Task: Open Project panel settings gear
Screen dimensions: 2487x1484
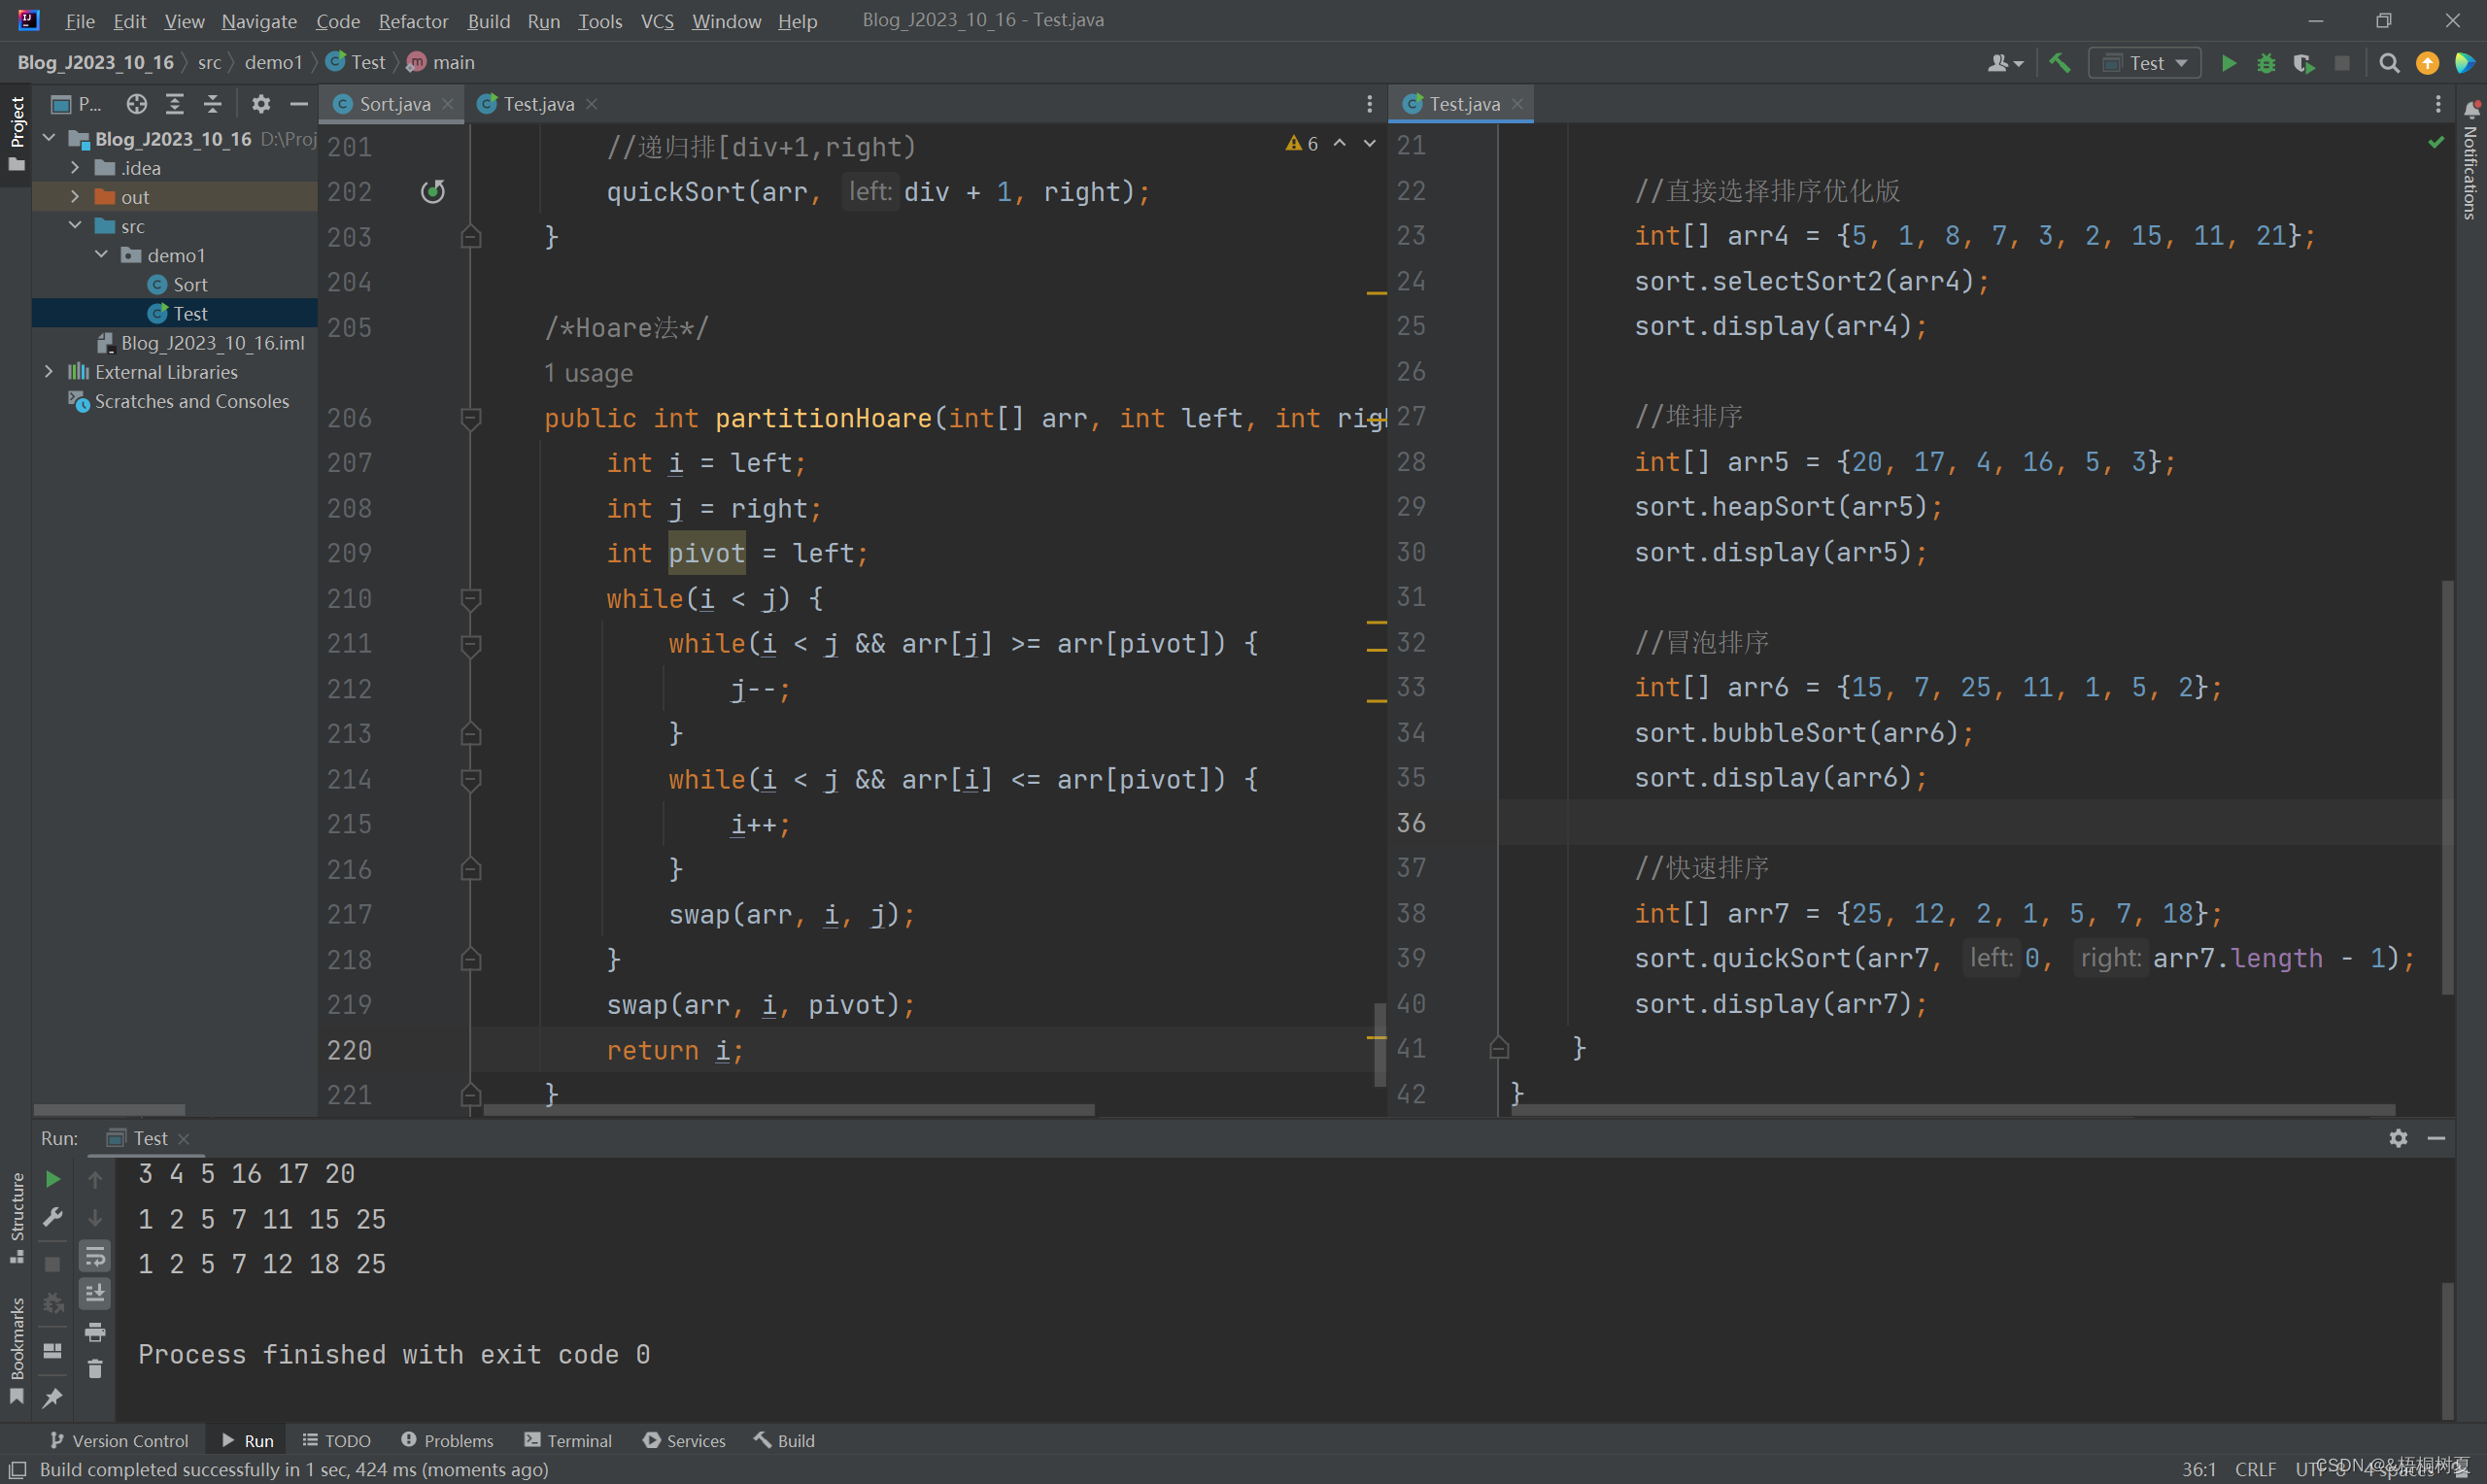Action: coord(261,104)
